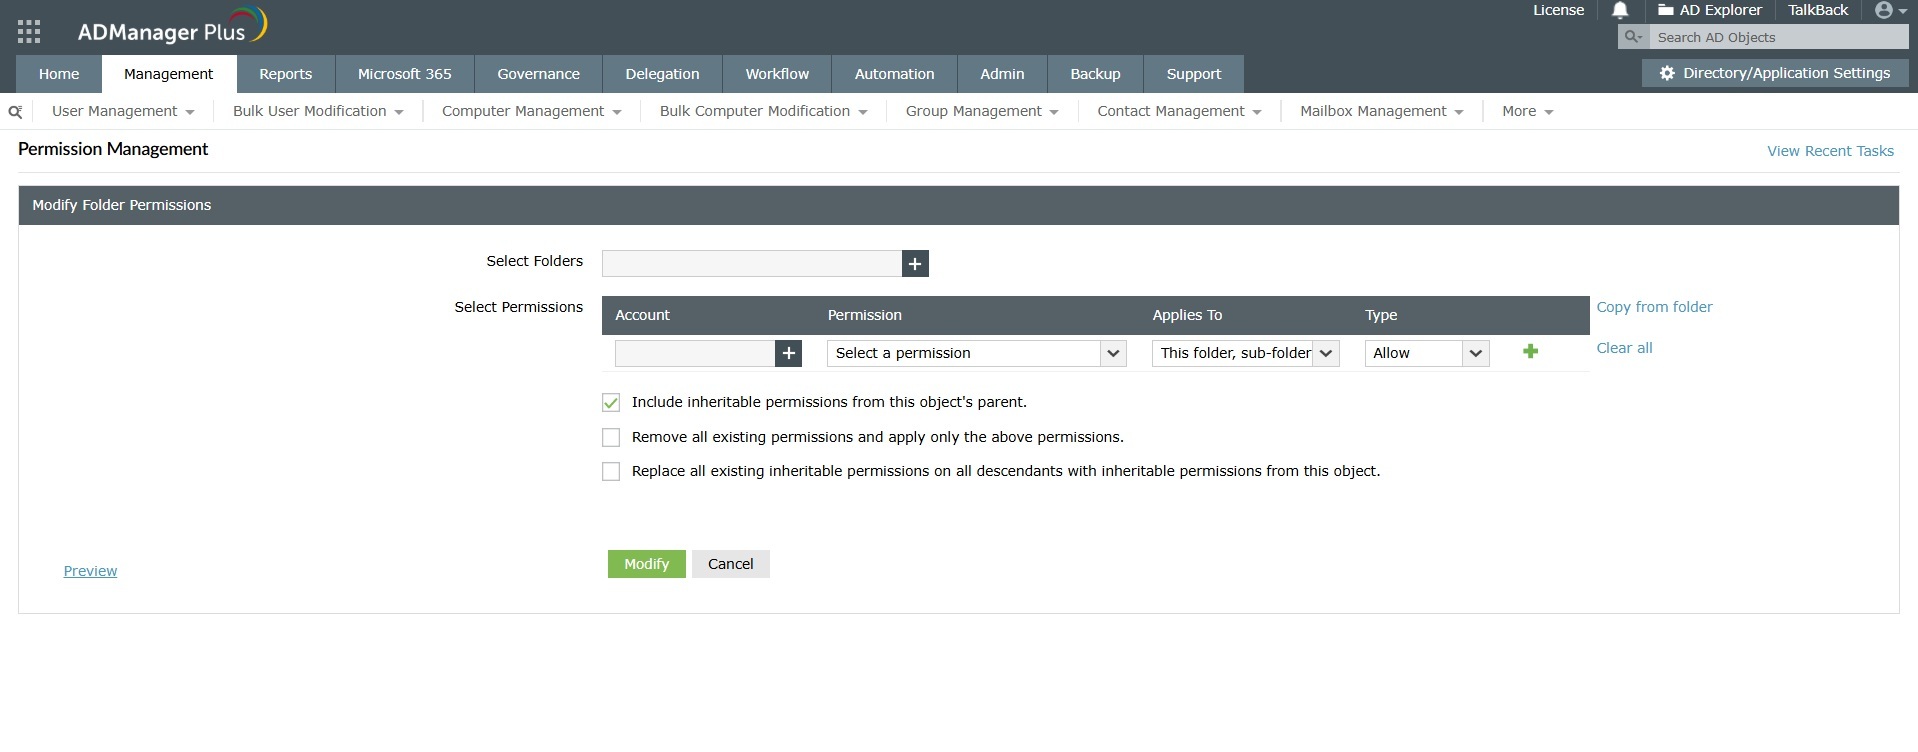Click the Clear all link

pos(1624,348)
